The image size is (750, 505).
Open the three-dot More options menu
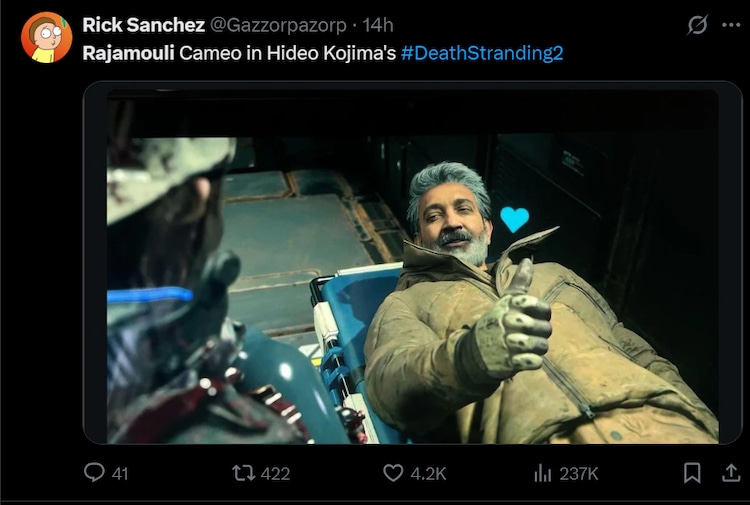[x=731, y=26]
